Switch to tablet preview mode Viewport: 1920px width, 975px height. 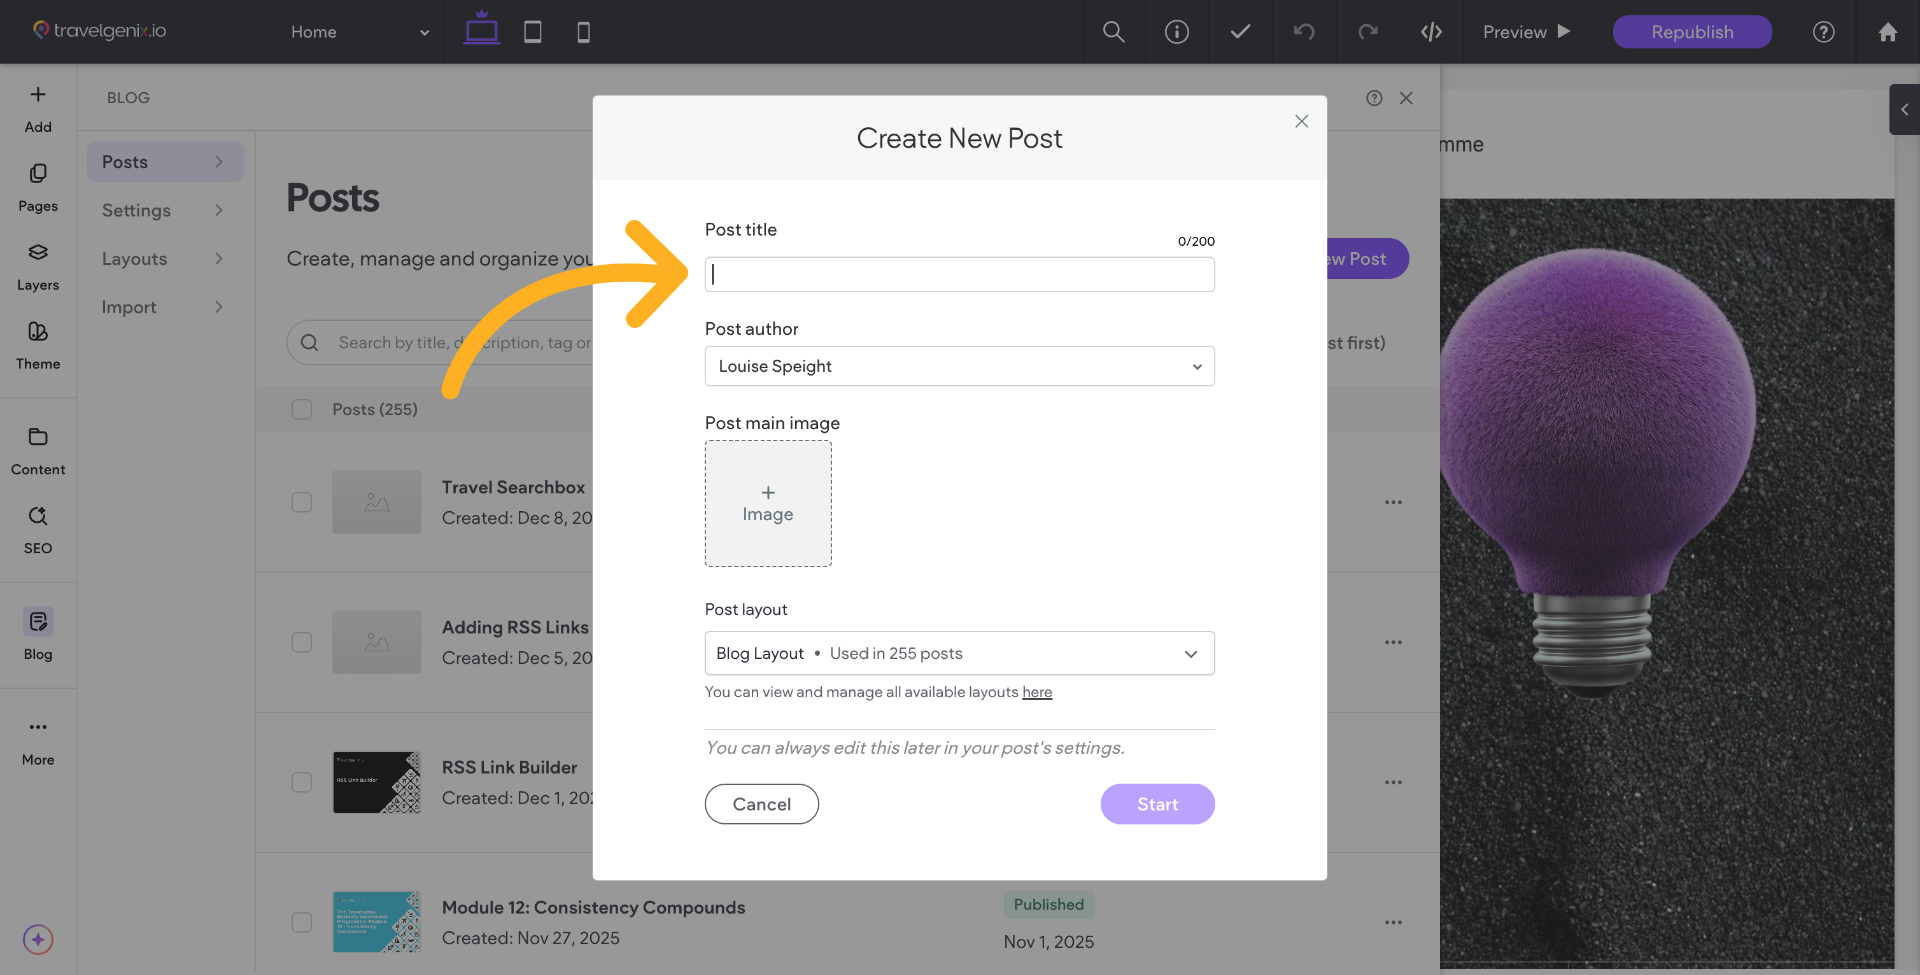pyautogui.click(x=532, y=31)
